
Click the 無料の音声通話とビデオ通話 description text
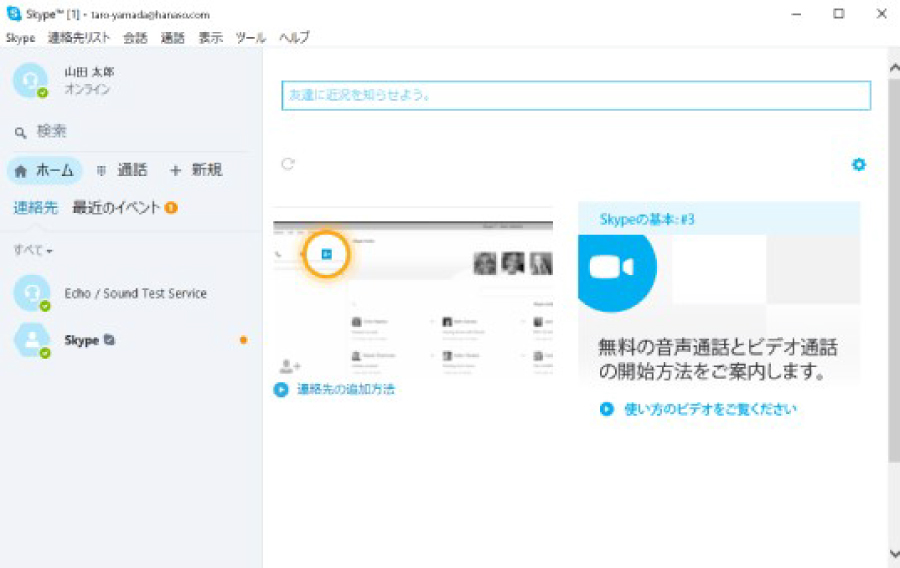tap(717, 360)
